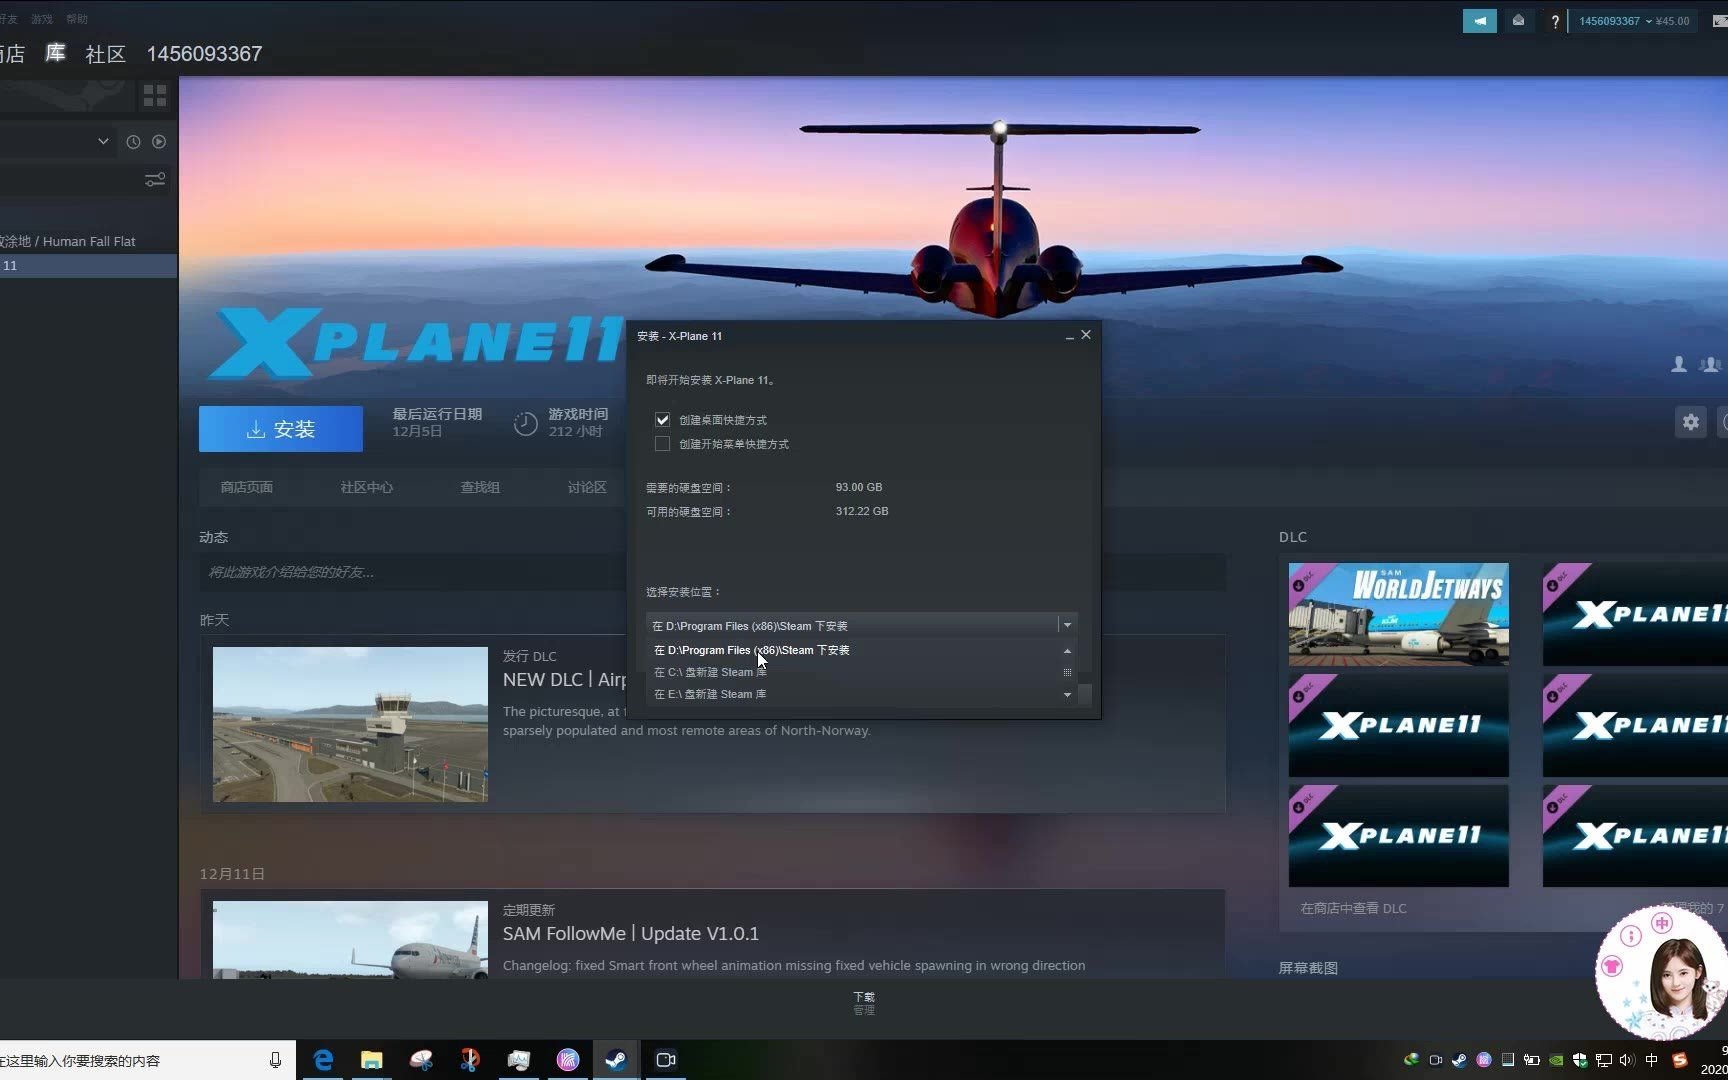Open library filters with the sliders icon
Viewport: 1728px width, 1080px height.
(x=155, y=179)
